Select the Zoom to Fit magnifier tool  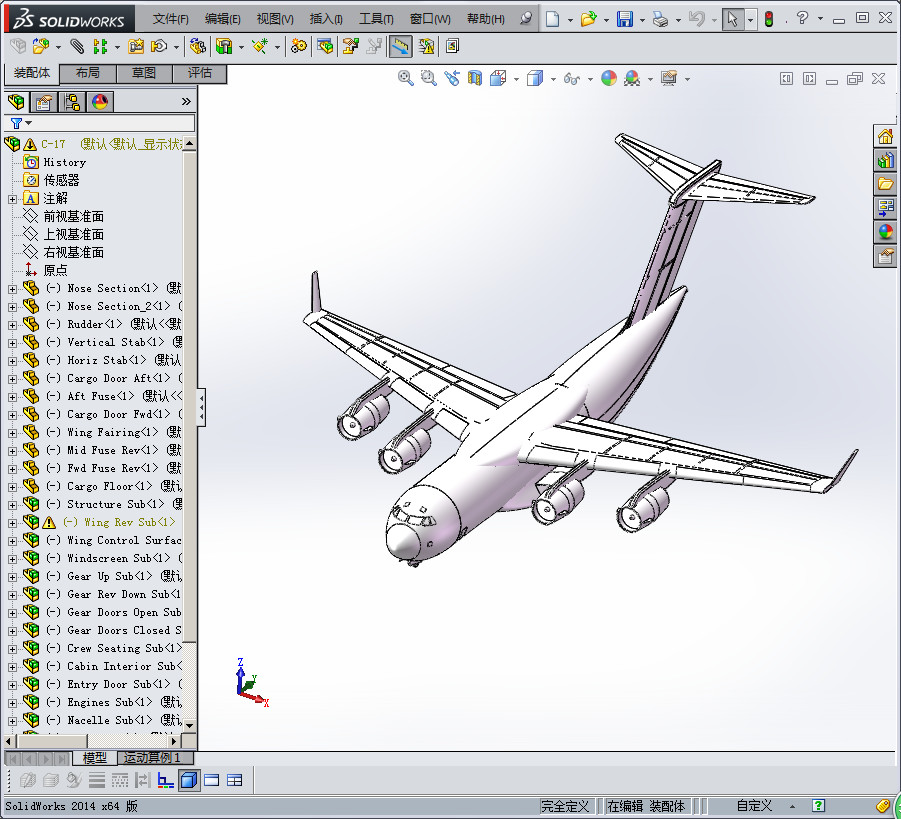coord(404,78)
